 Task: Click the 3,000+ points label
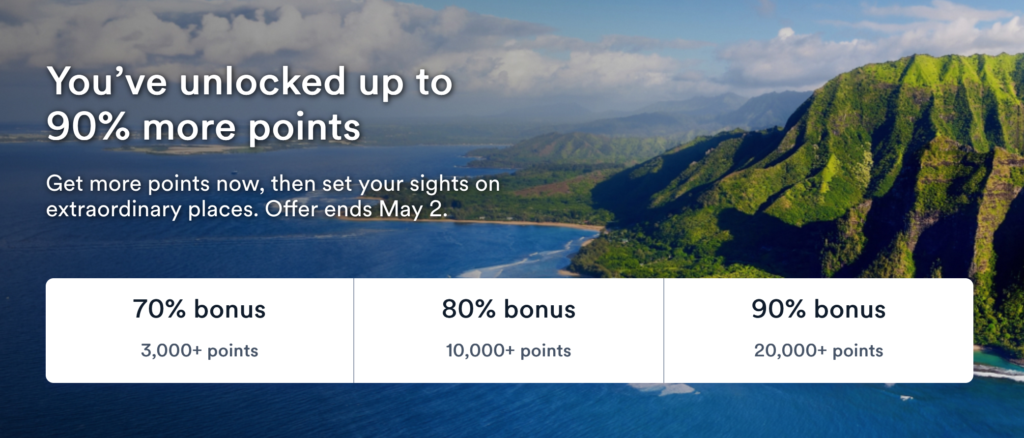coord(199,351)
